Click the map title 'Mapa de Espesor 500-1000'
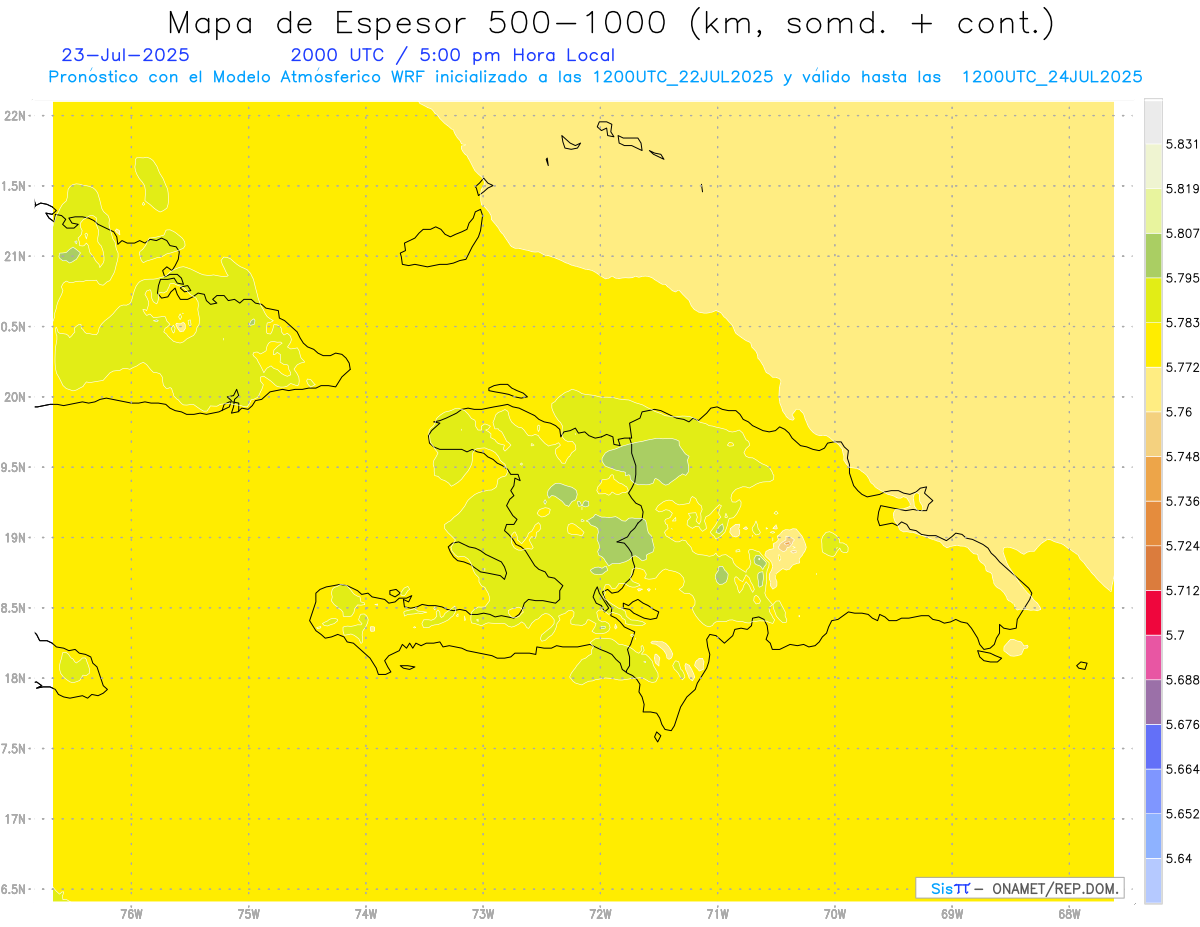This screenshot has width=1200, height=927. 420,23
